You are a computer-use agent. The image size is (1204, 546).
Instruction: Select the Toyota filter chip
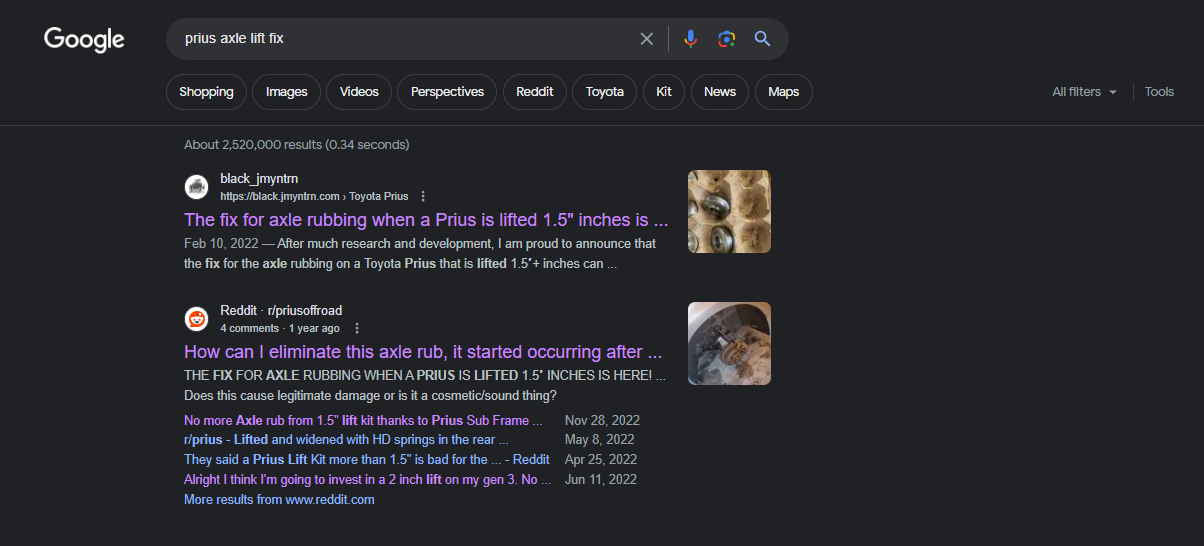pyautogui.click(x=605, y=92)
